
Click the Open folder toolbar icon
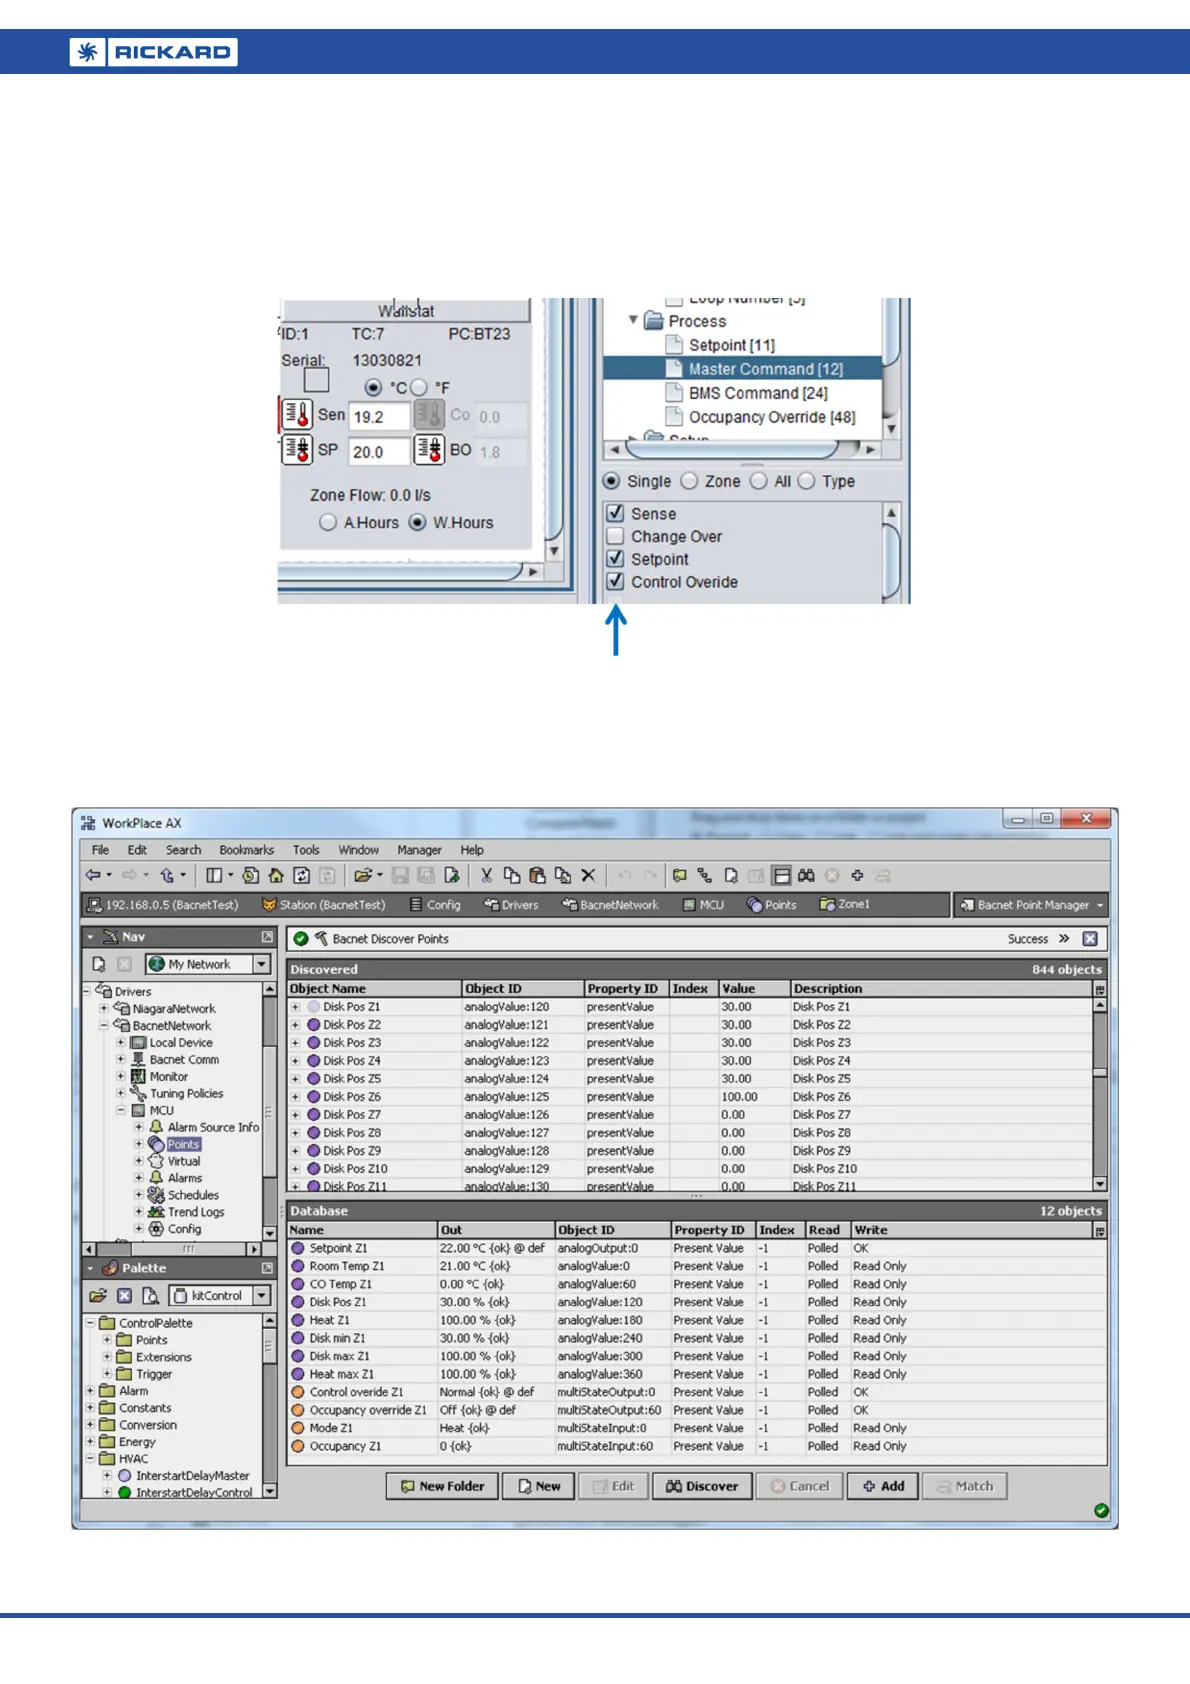point(362,875)
